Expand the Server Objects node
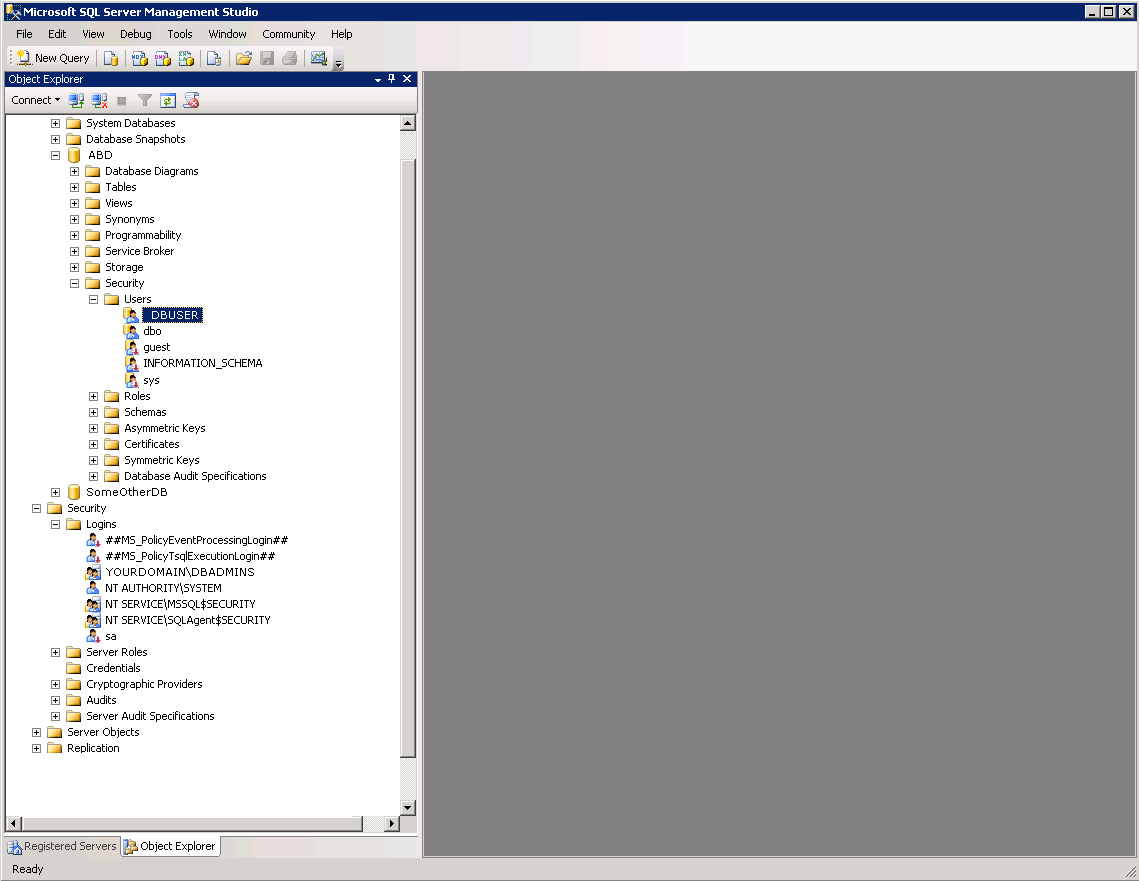 (36, 732)
